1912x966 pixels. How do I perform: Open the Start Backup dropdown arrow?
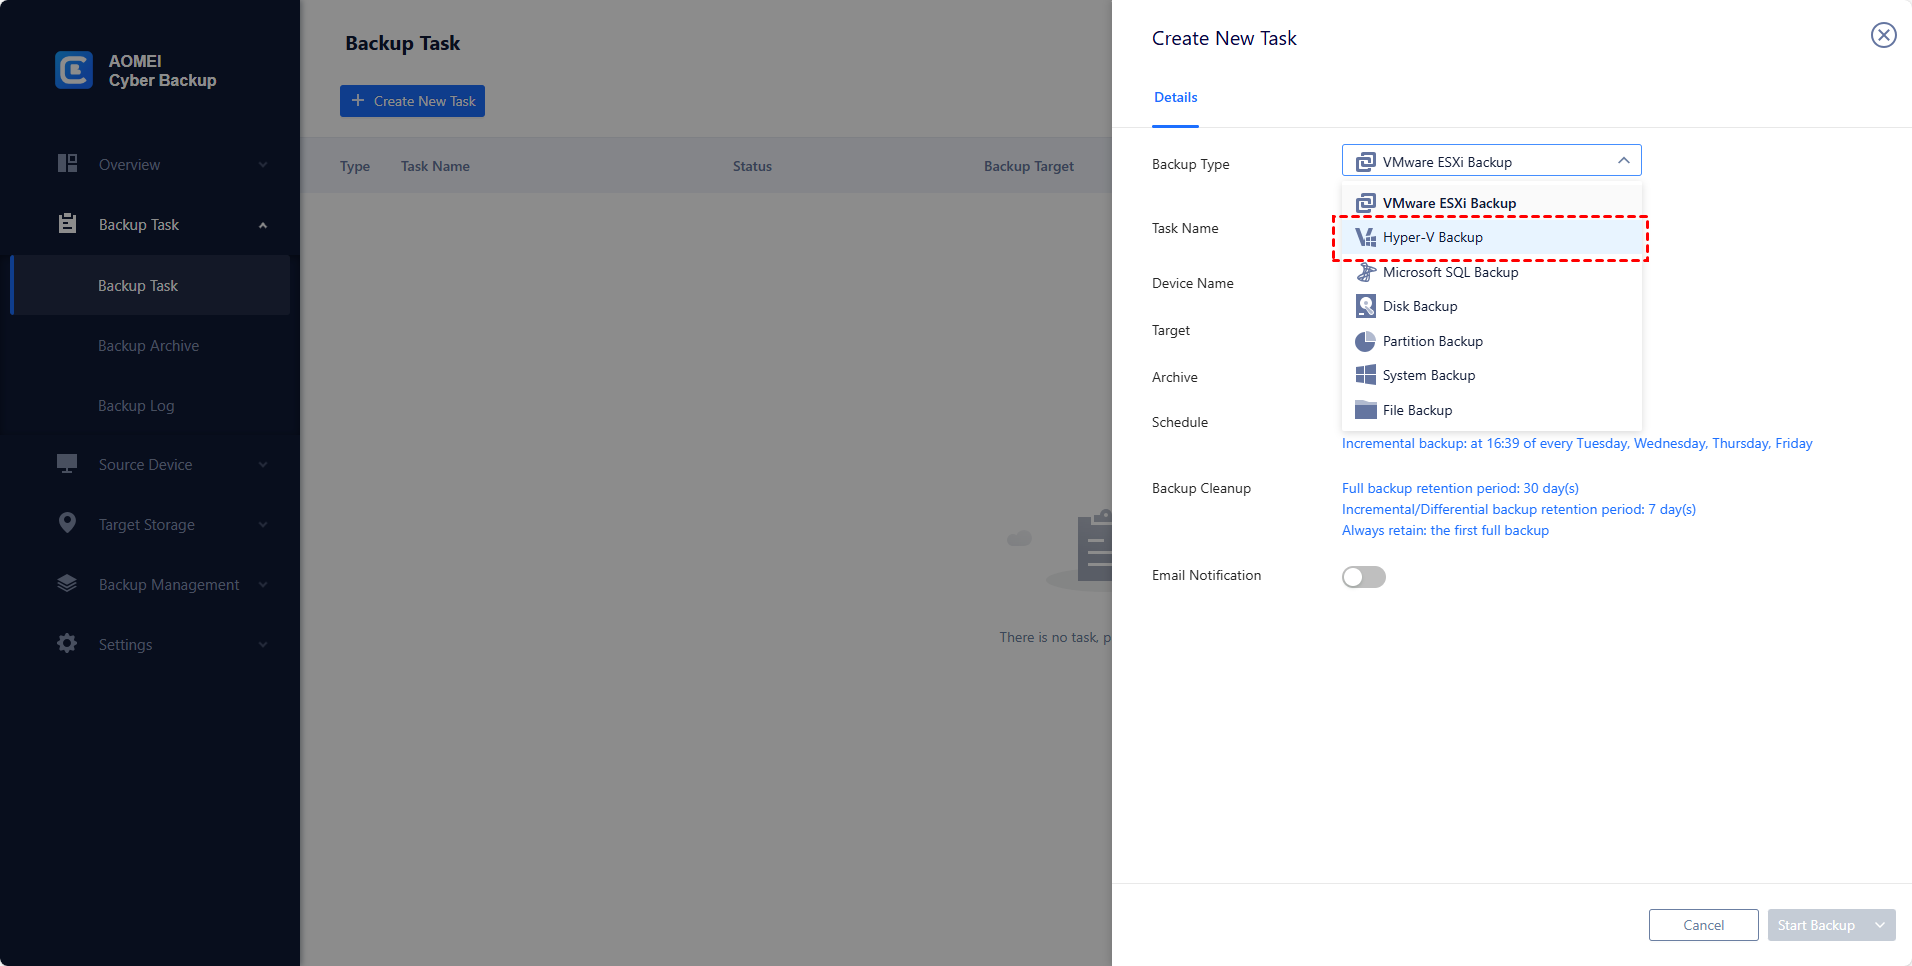tap(1880, 925)
